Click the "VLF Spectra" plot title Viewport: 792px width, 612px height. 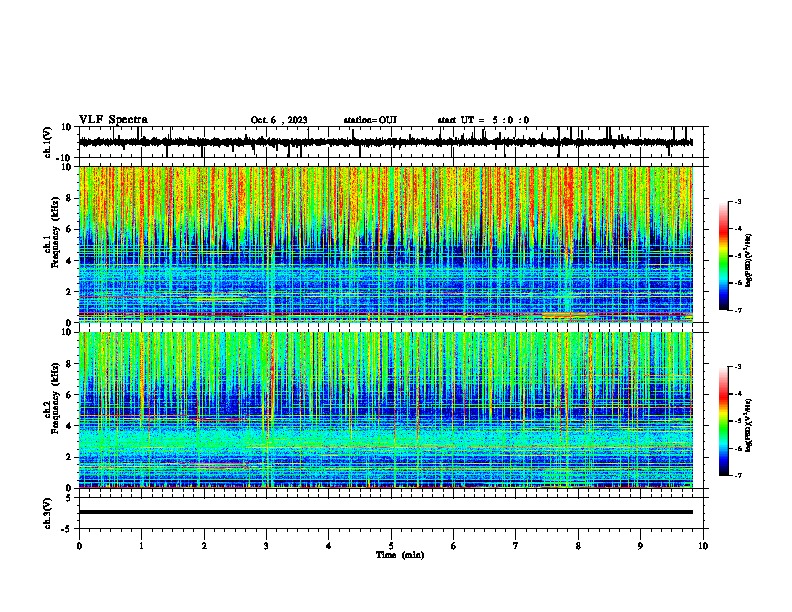[113, 120]
